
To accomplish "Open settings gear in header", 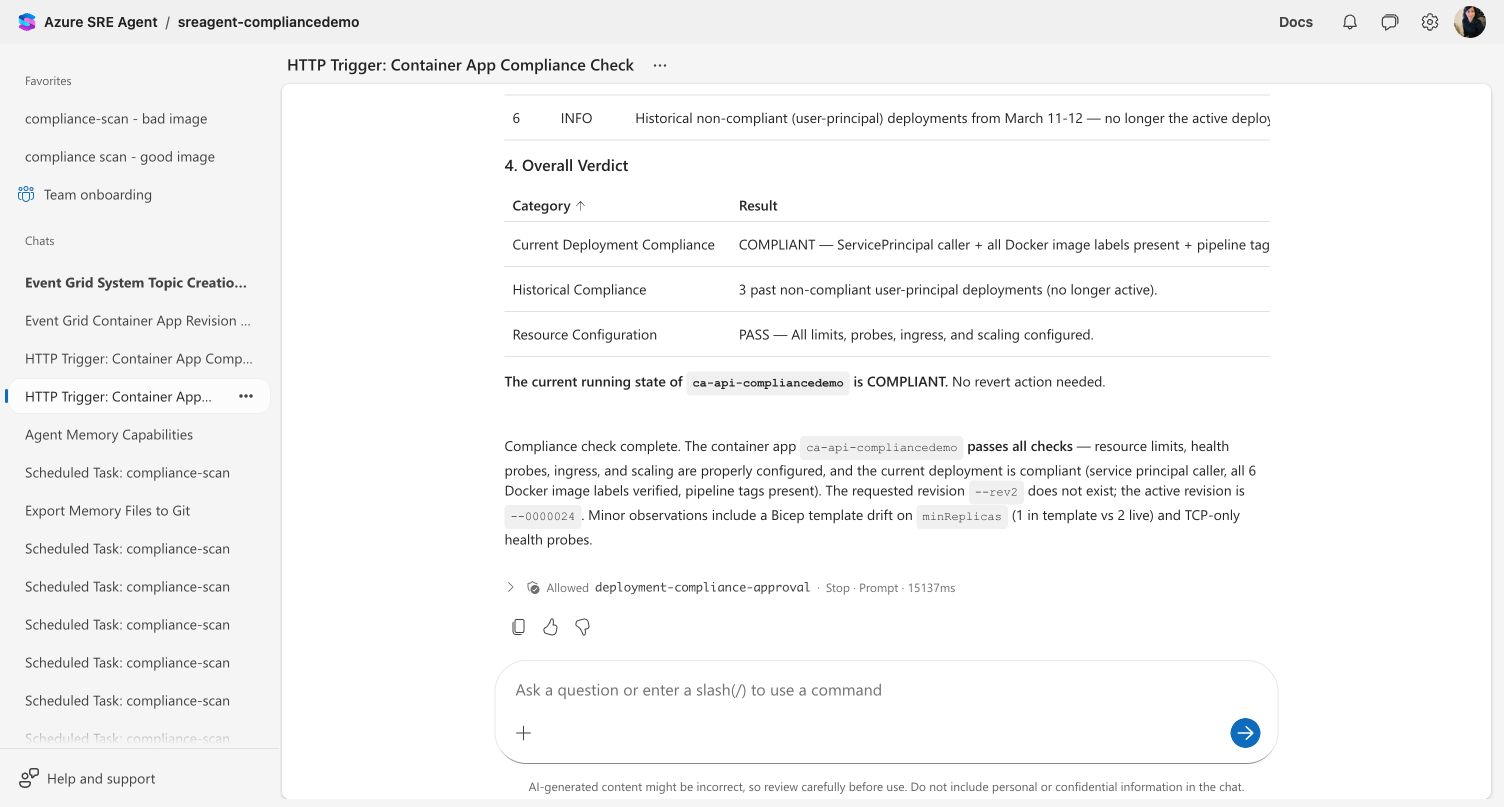I will point(1430,22).
